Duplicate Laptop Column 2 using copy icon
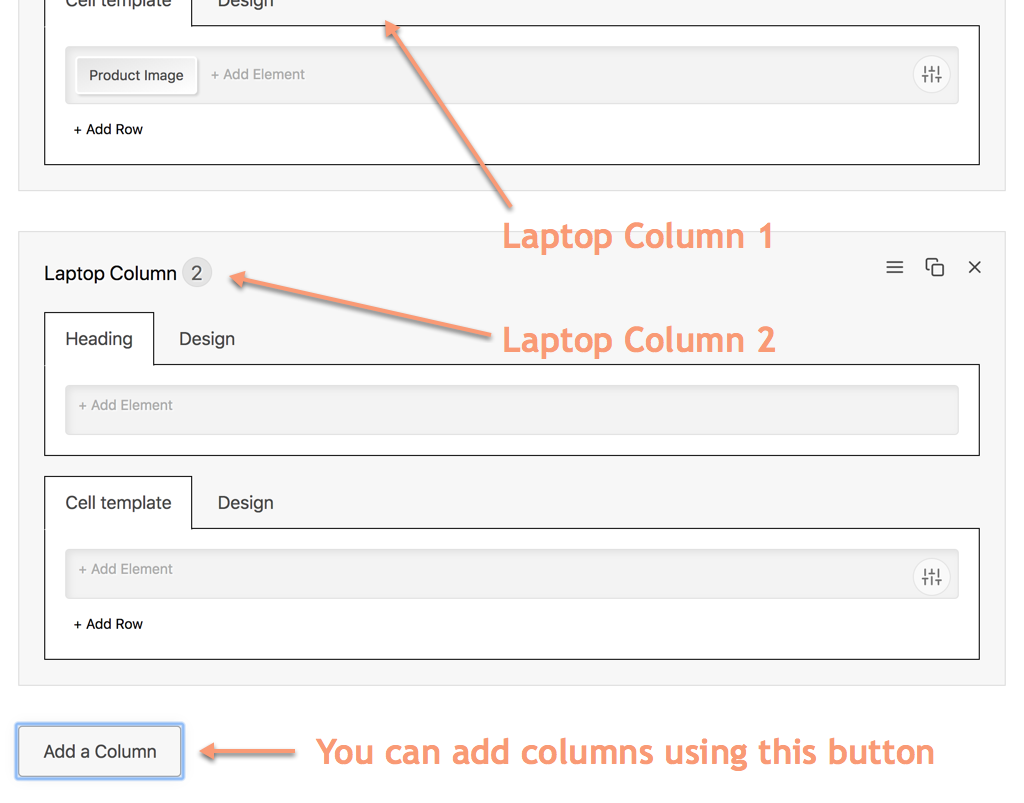This screenshot has width=1024, height=803. (935, 267)
